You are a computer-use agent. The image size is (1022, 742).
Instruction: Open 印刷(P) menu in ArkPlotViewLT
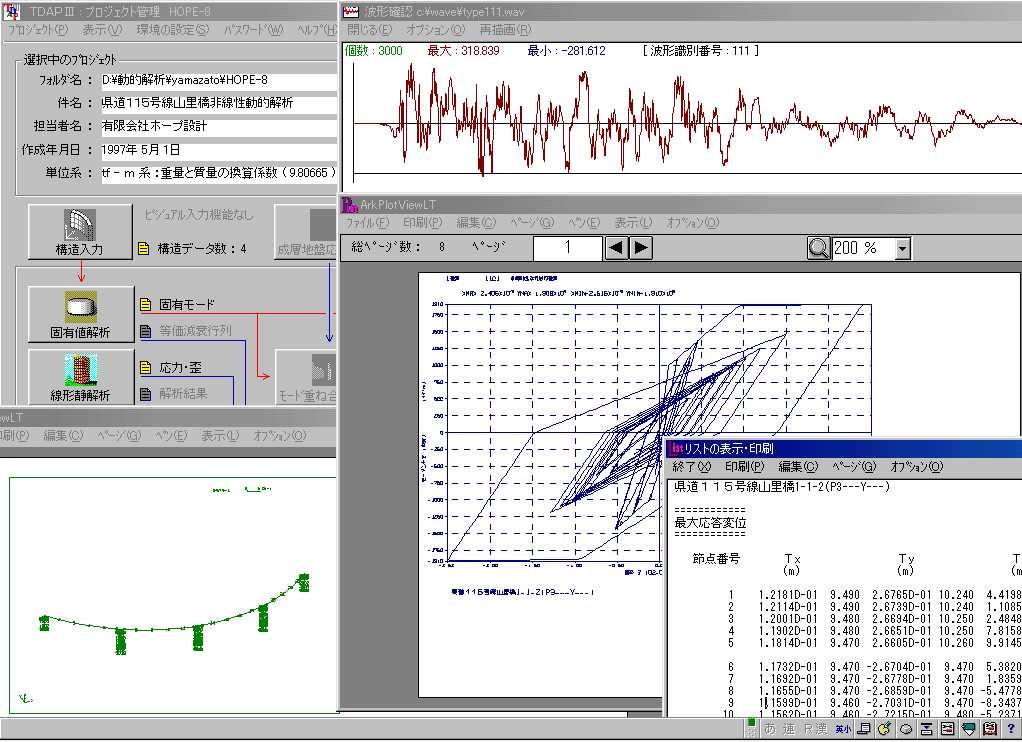tap(422, 223)
